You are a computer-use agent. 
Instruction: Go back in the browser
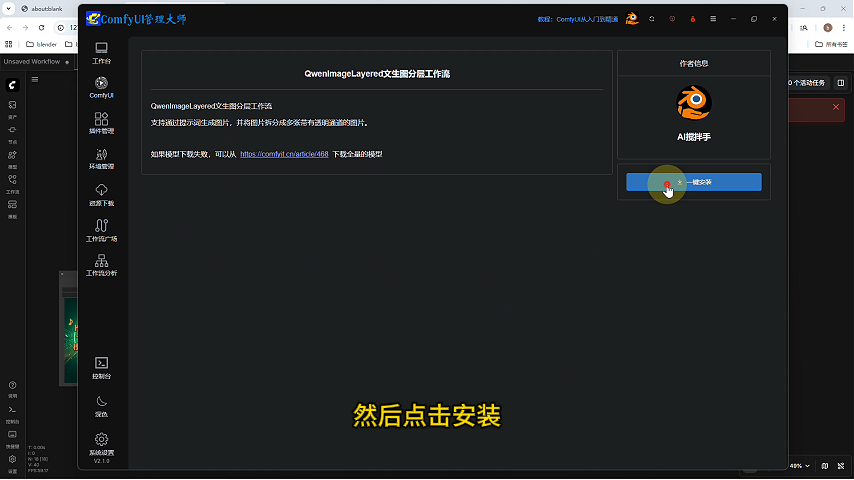(9, 27)
